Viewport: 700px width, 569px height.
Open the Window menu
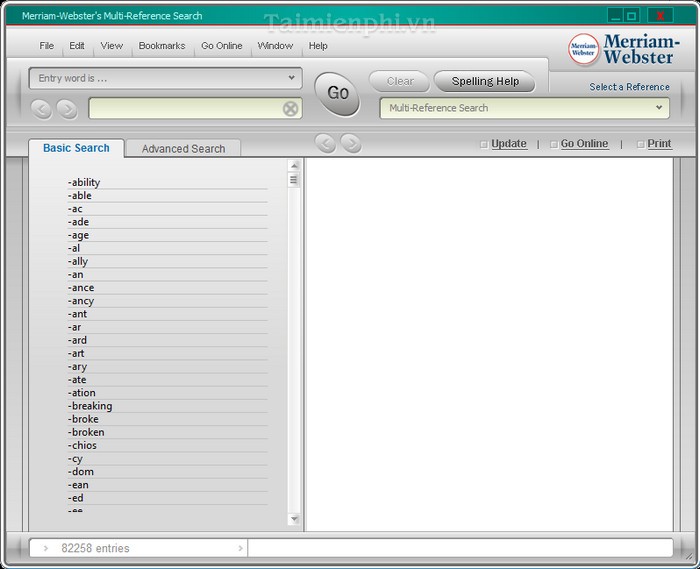point(275,46)
